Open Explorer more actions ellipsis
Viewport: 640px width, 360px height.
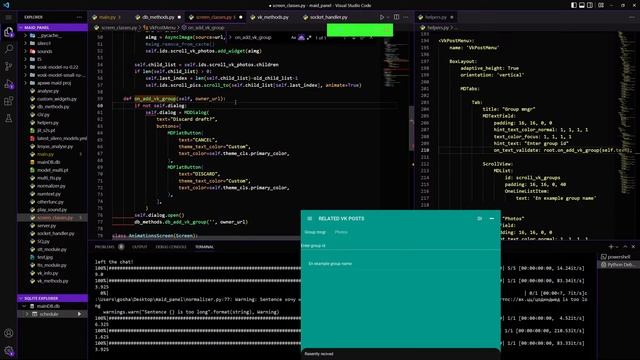coord(79,17)
